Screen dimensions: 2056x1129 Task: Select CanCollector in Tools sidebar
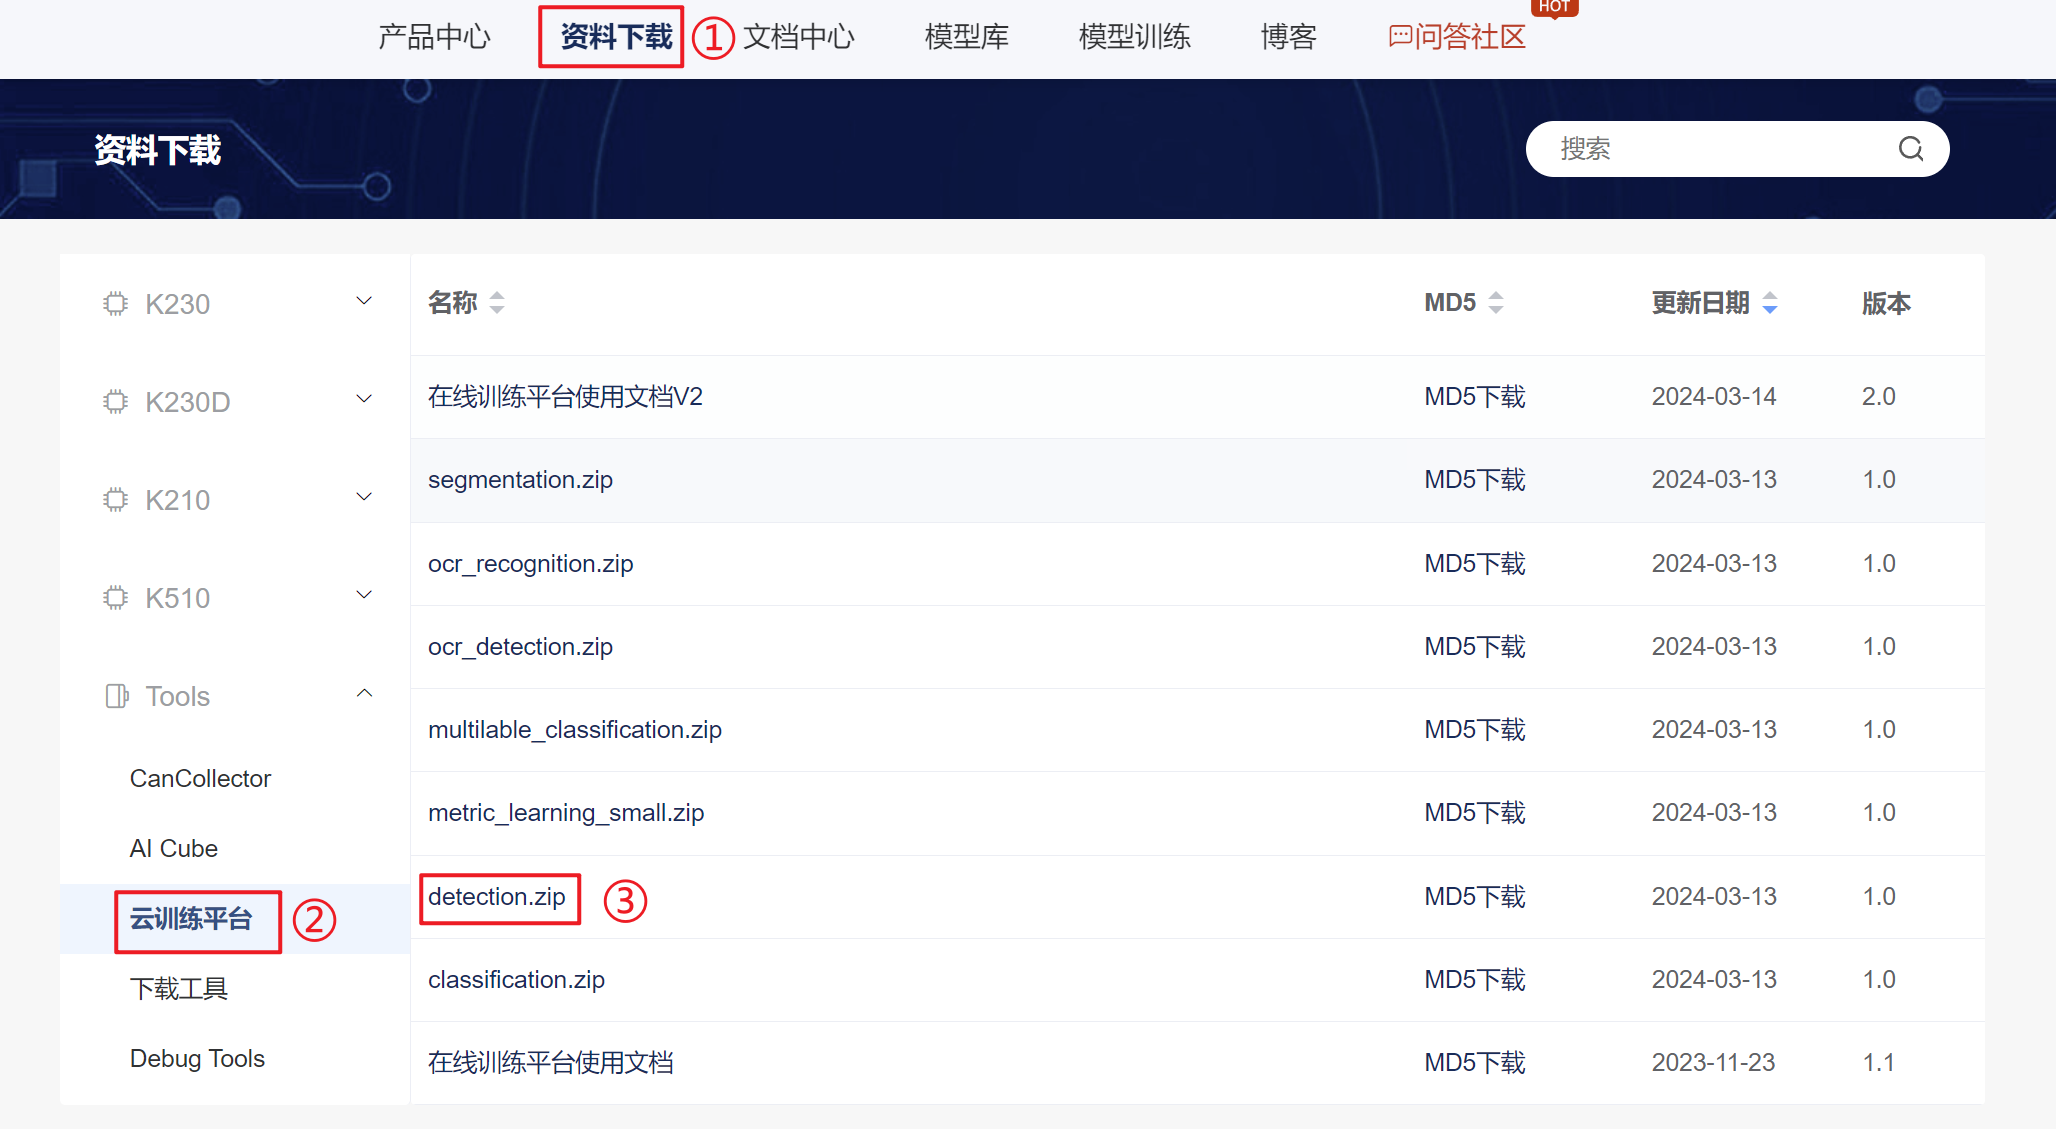[200, 778]
